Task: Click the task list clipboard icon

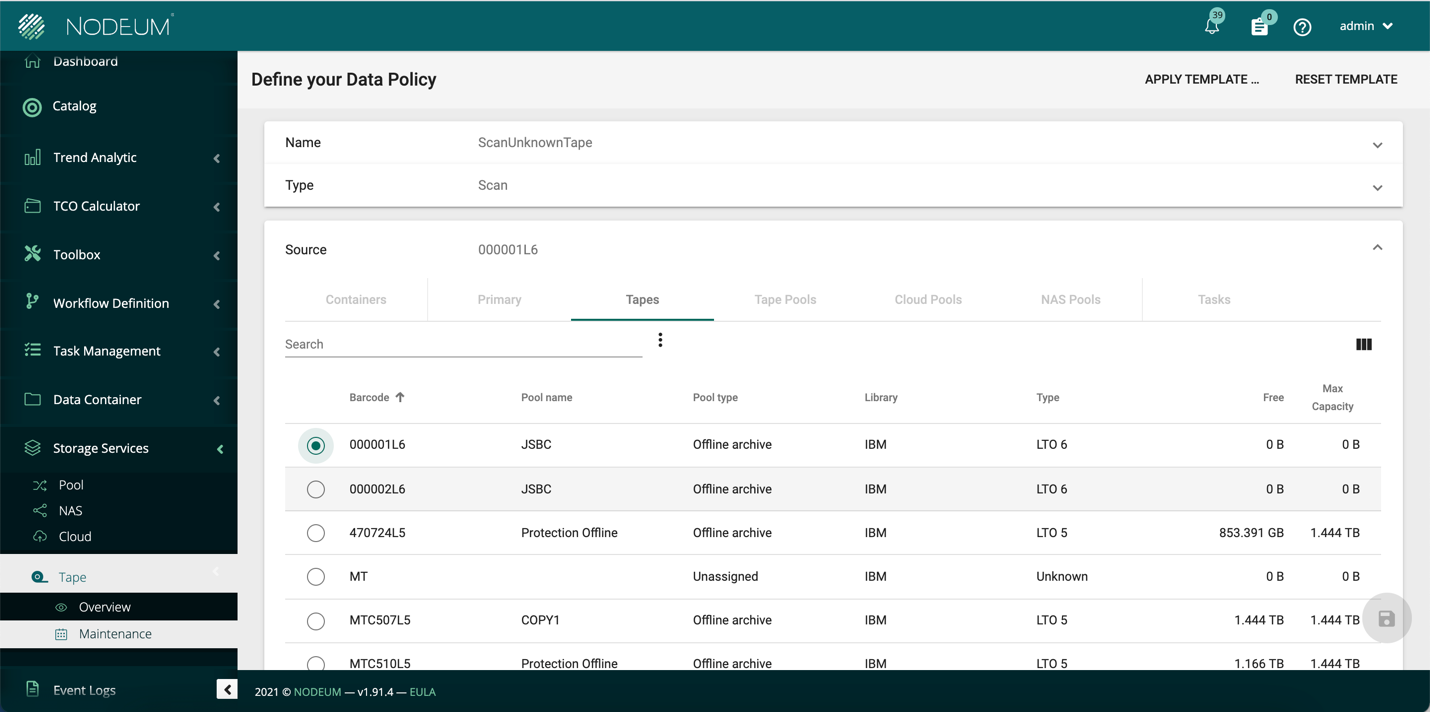Action: [x=1259, y=27]
